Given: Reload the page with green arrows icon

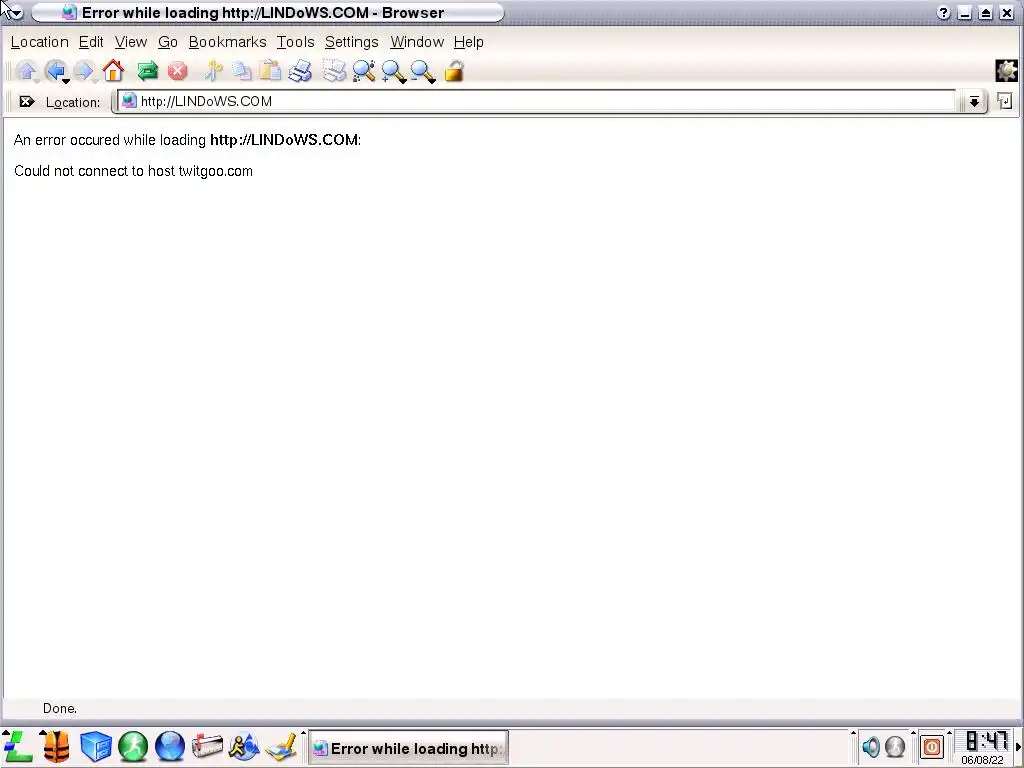Looking at the screenshot, I should (x=148, y=71).
